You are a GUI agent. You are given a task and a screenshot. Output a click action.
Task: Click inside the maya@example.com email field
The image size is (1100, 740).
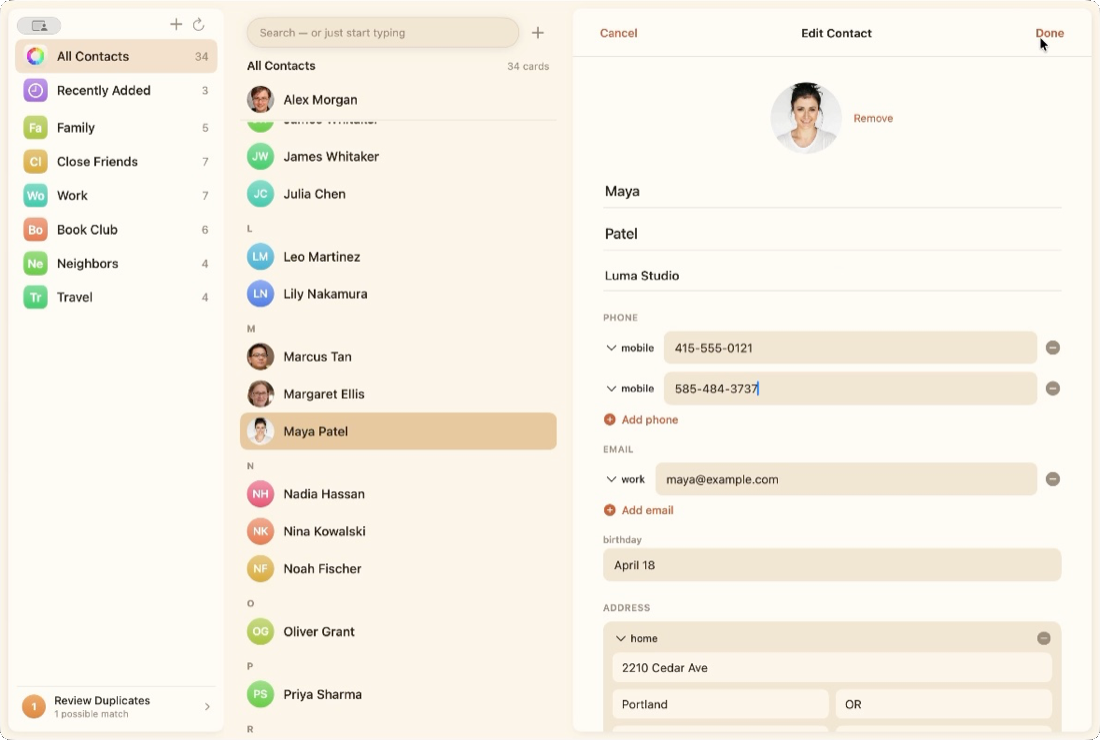pyautogui.click(x=846, y=479)
